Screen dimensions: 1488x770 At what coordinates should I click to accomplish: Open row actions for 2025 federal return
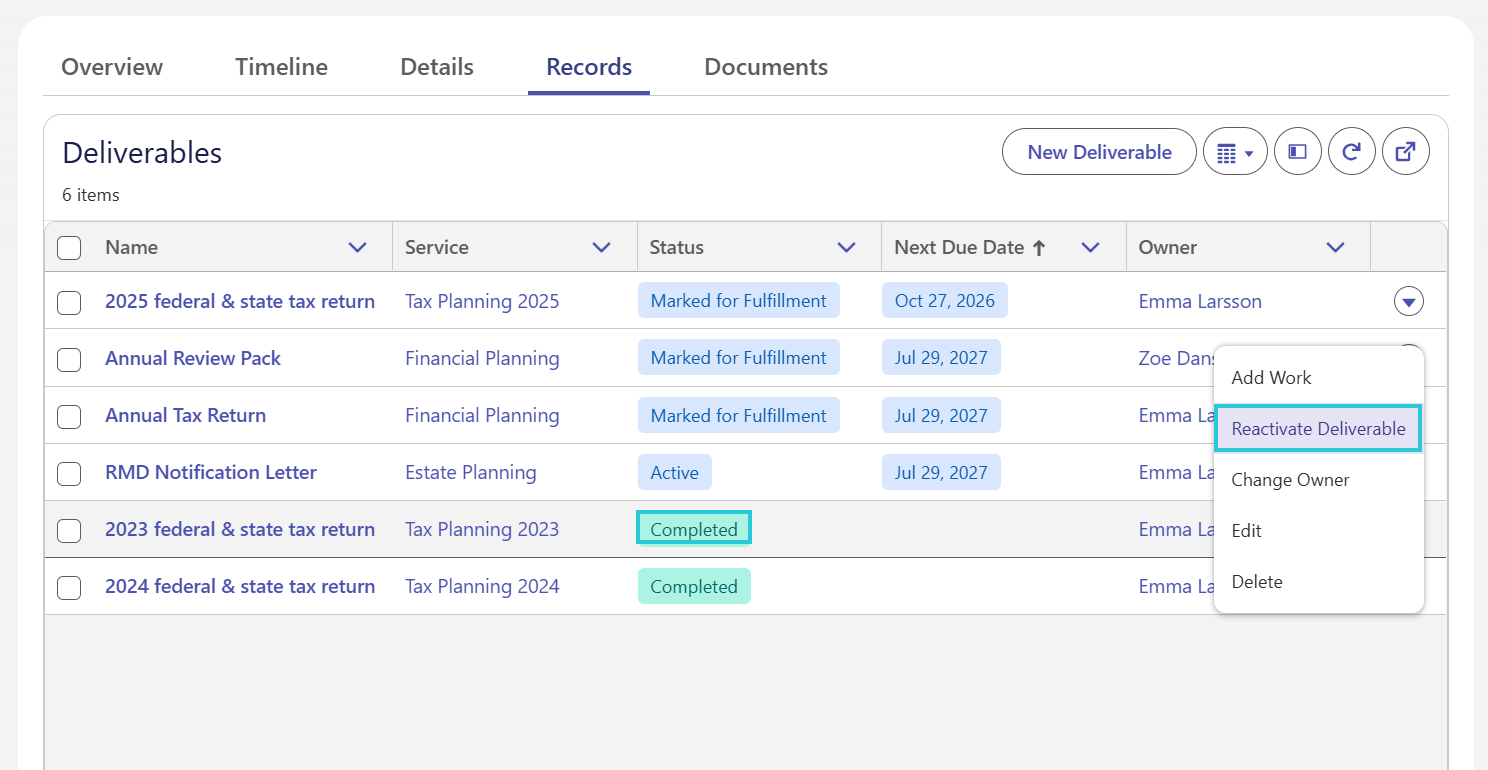[x=1409, y=301]
